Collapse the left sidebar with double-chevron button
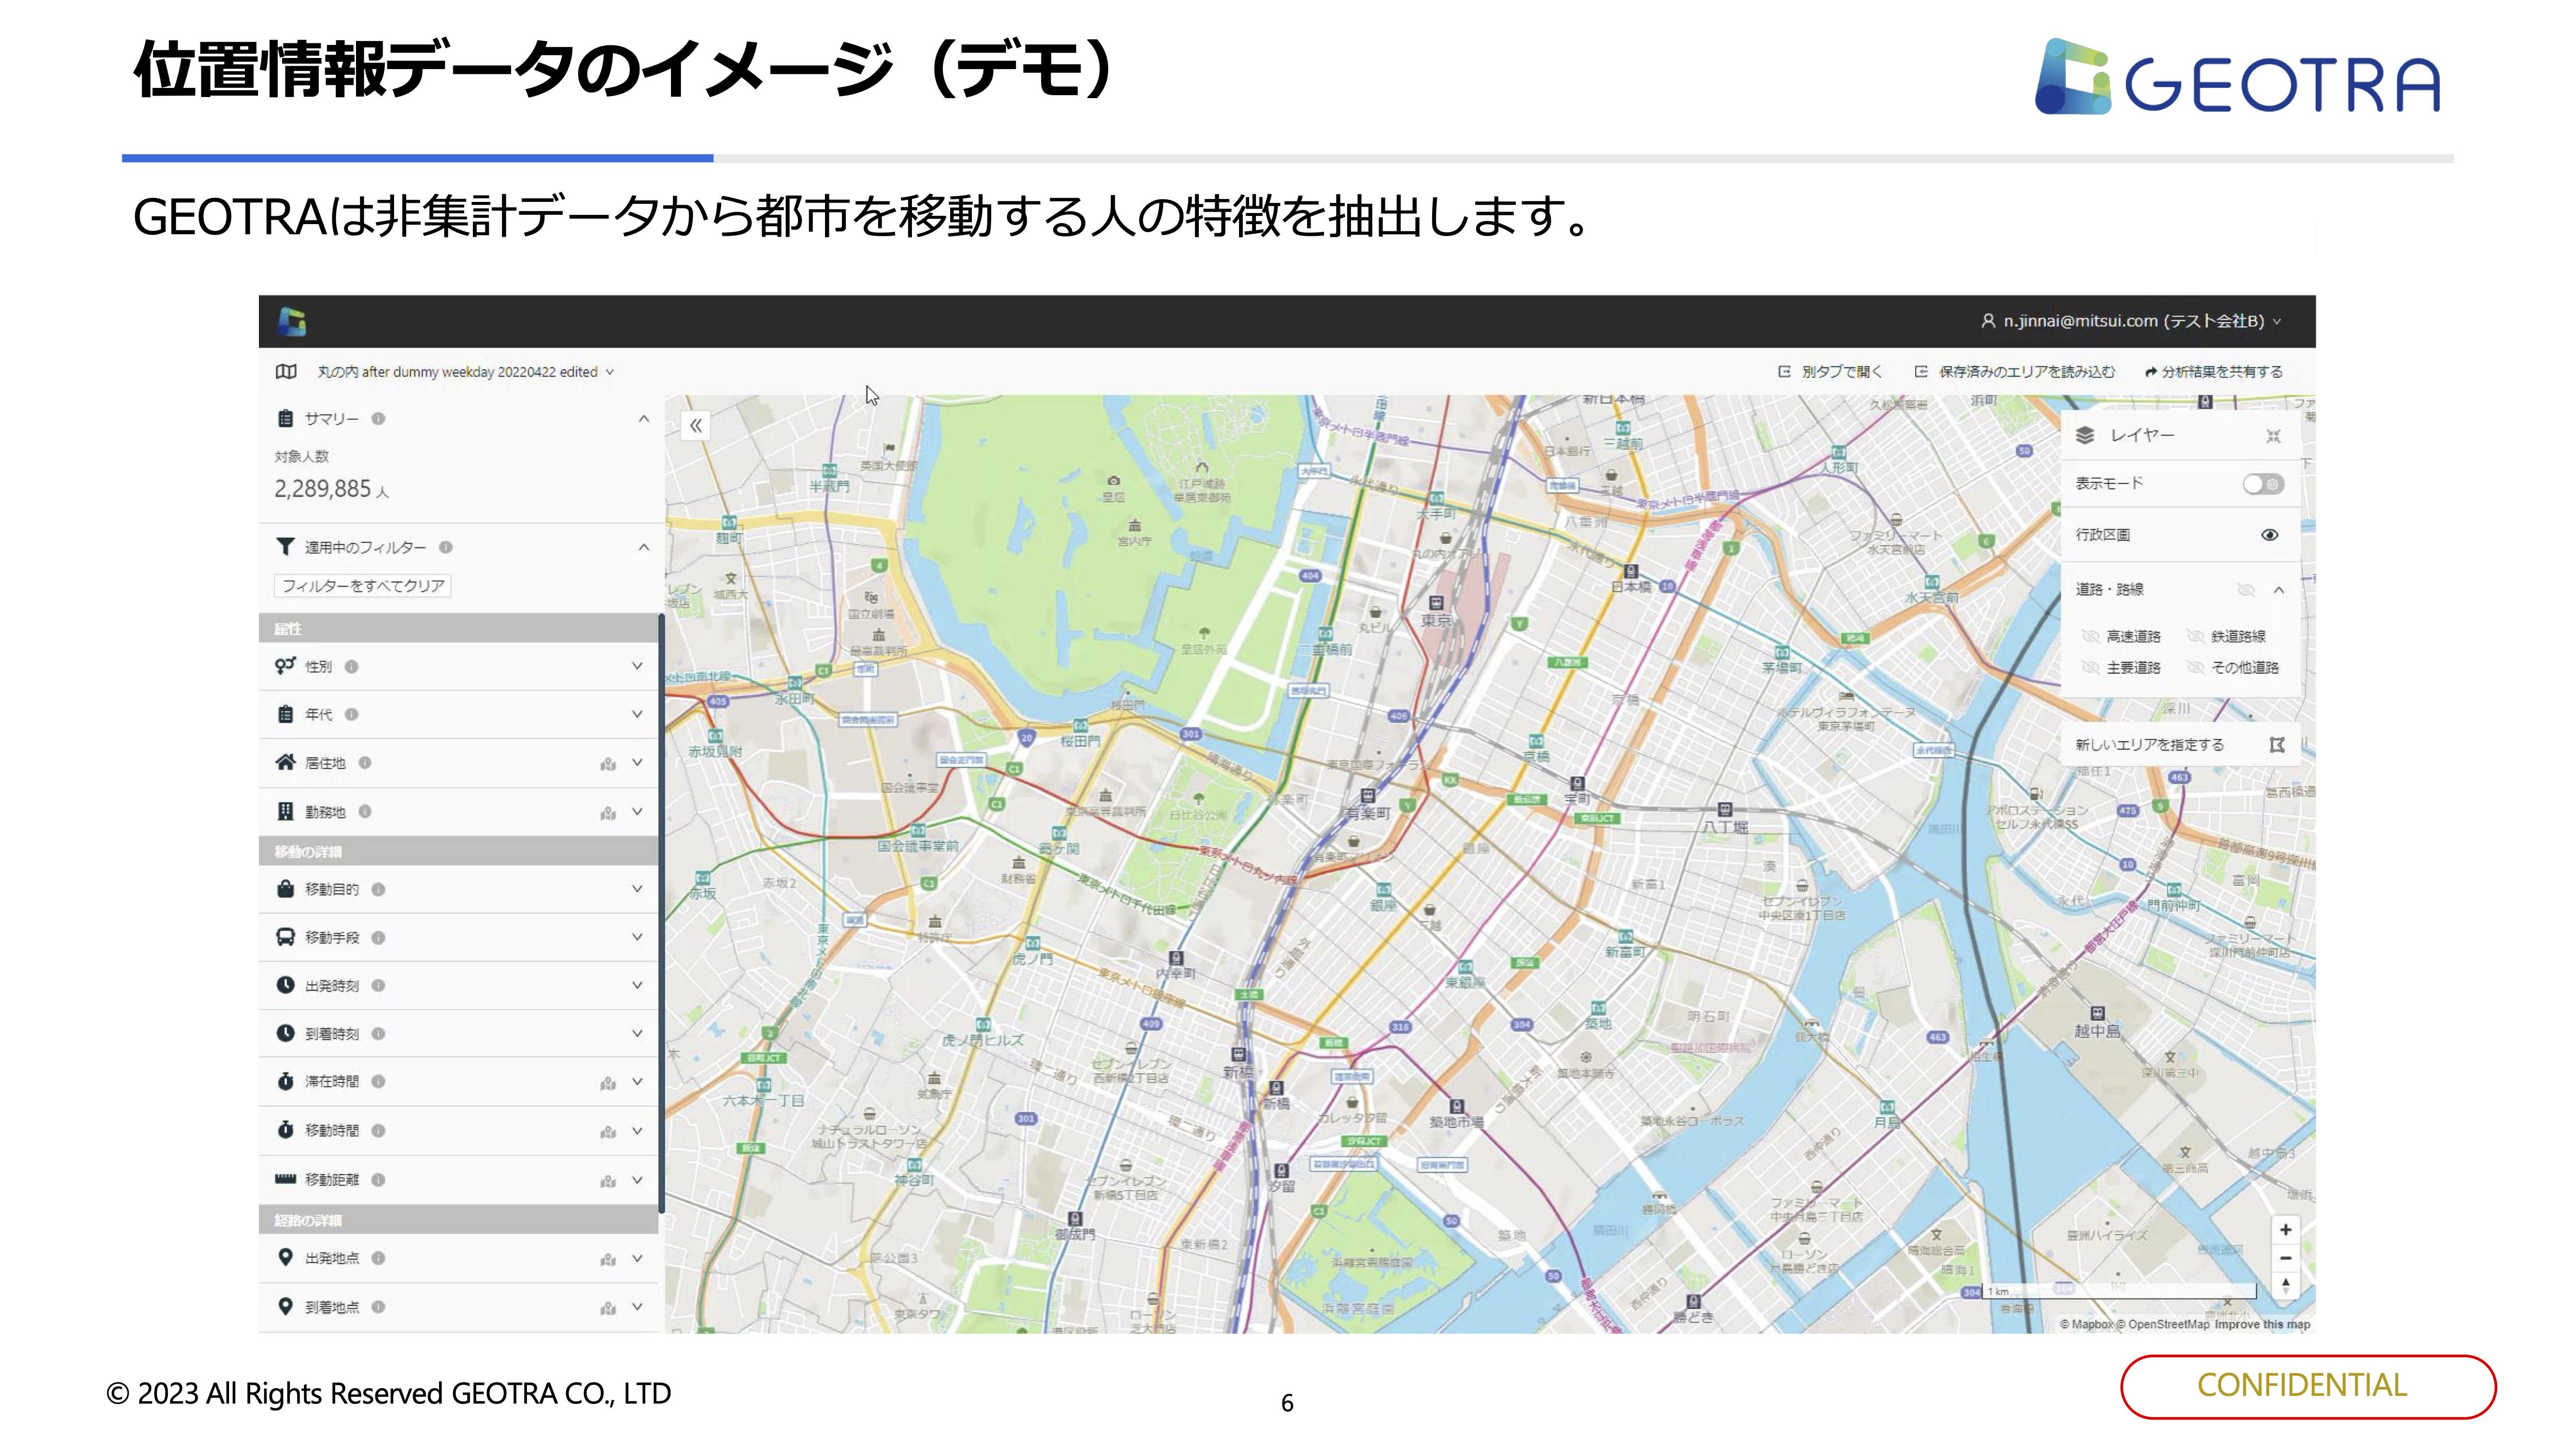The image size is (2576, 1449). 695,426
